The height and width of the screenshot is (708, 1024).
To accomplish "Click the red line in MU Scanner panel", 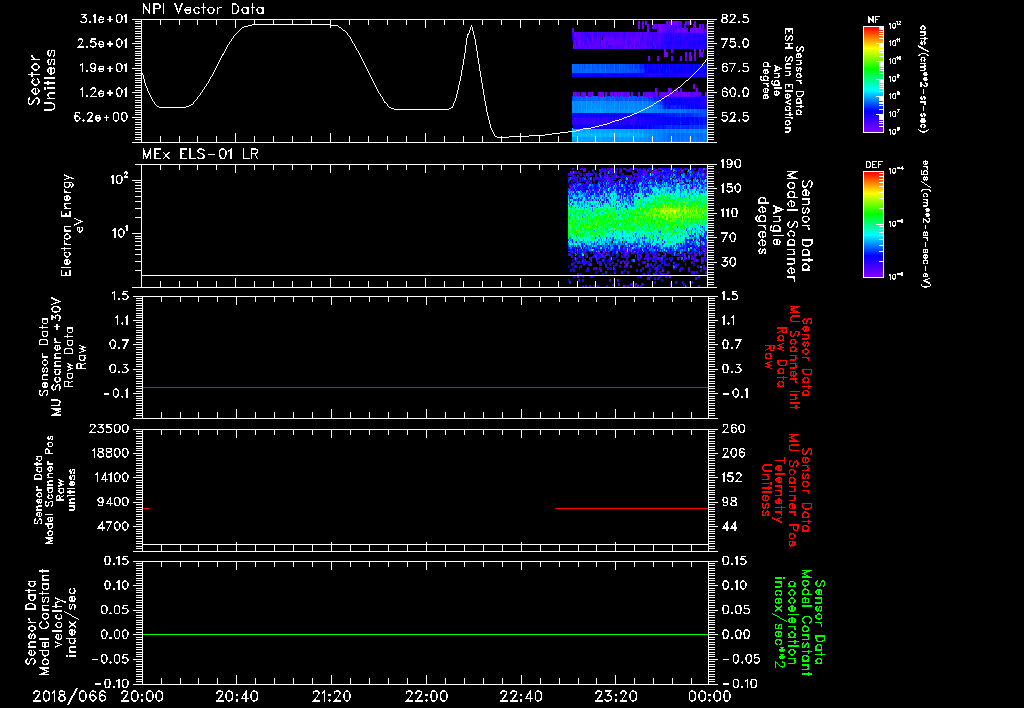I will [x=425, y=387].
